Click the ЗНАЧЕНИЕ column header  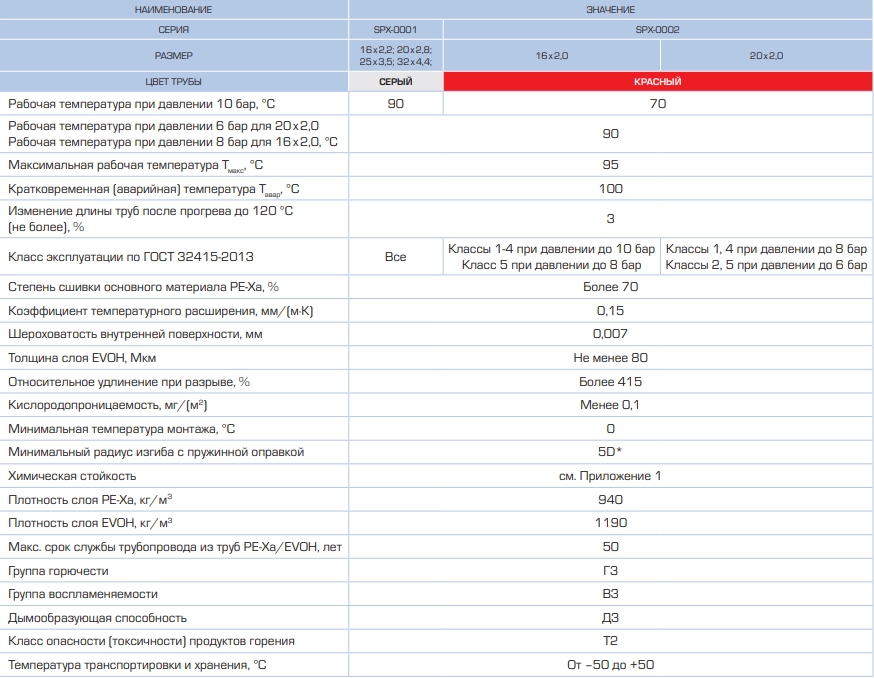pyautogui.click(x=610, y=9)
